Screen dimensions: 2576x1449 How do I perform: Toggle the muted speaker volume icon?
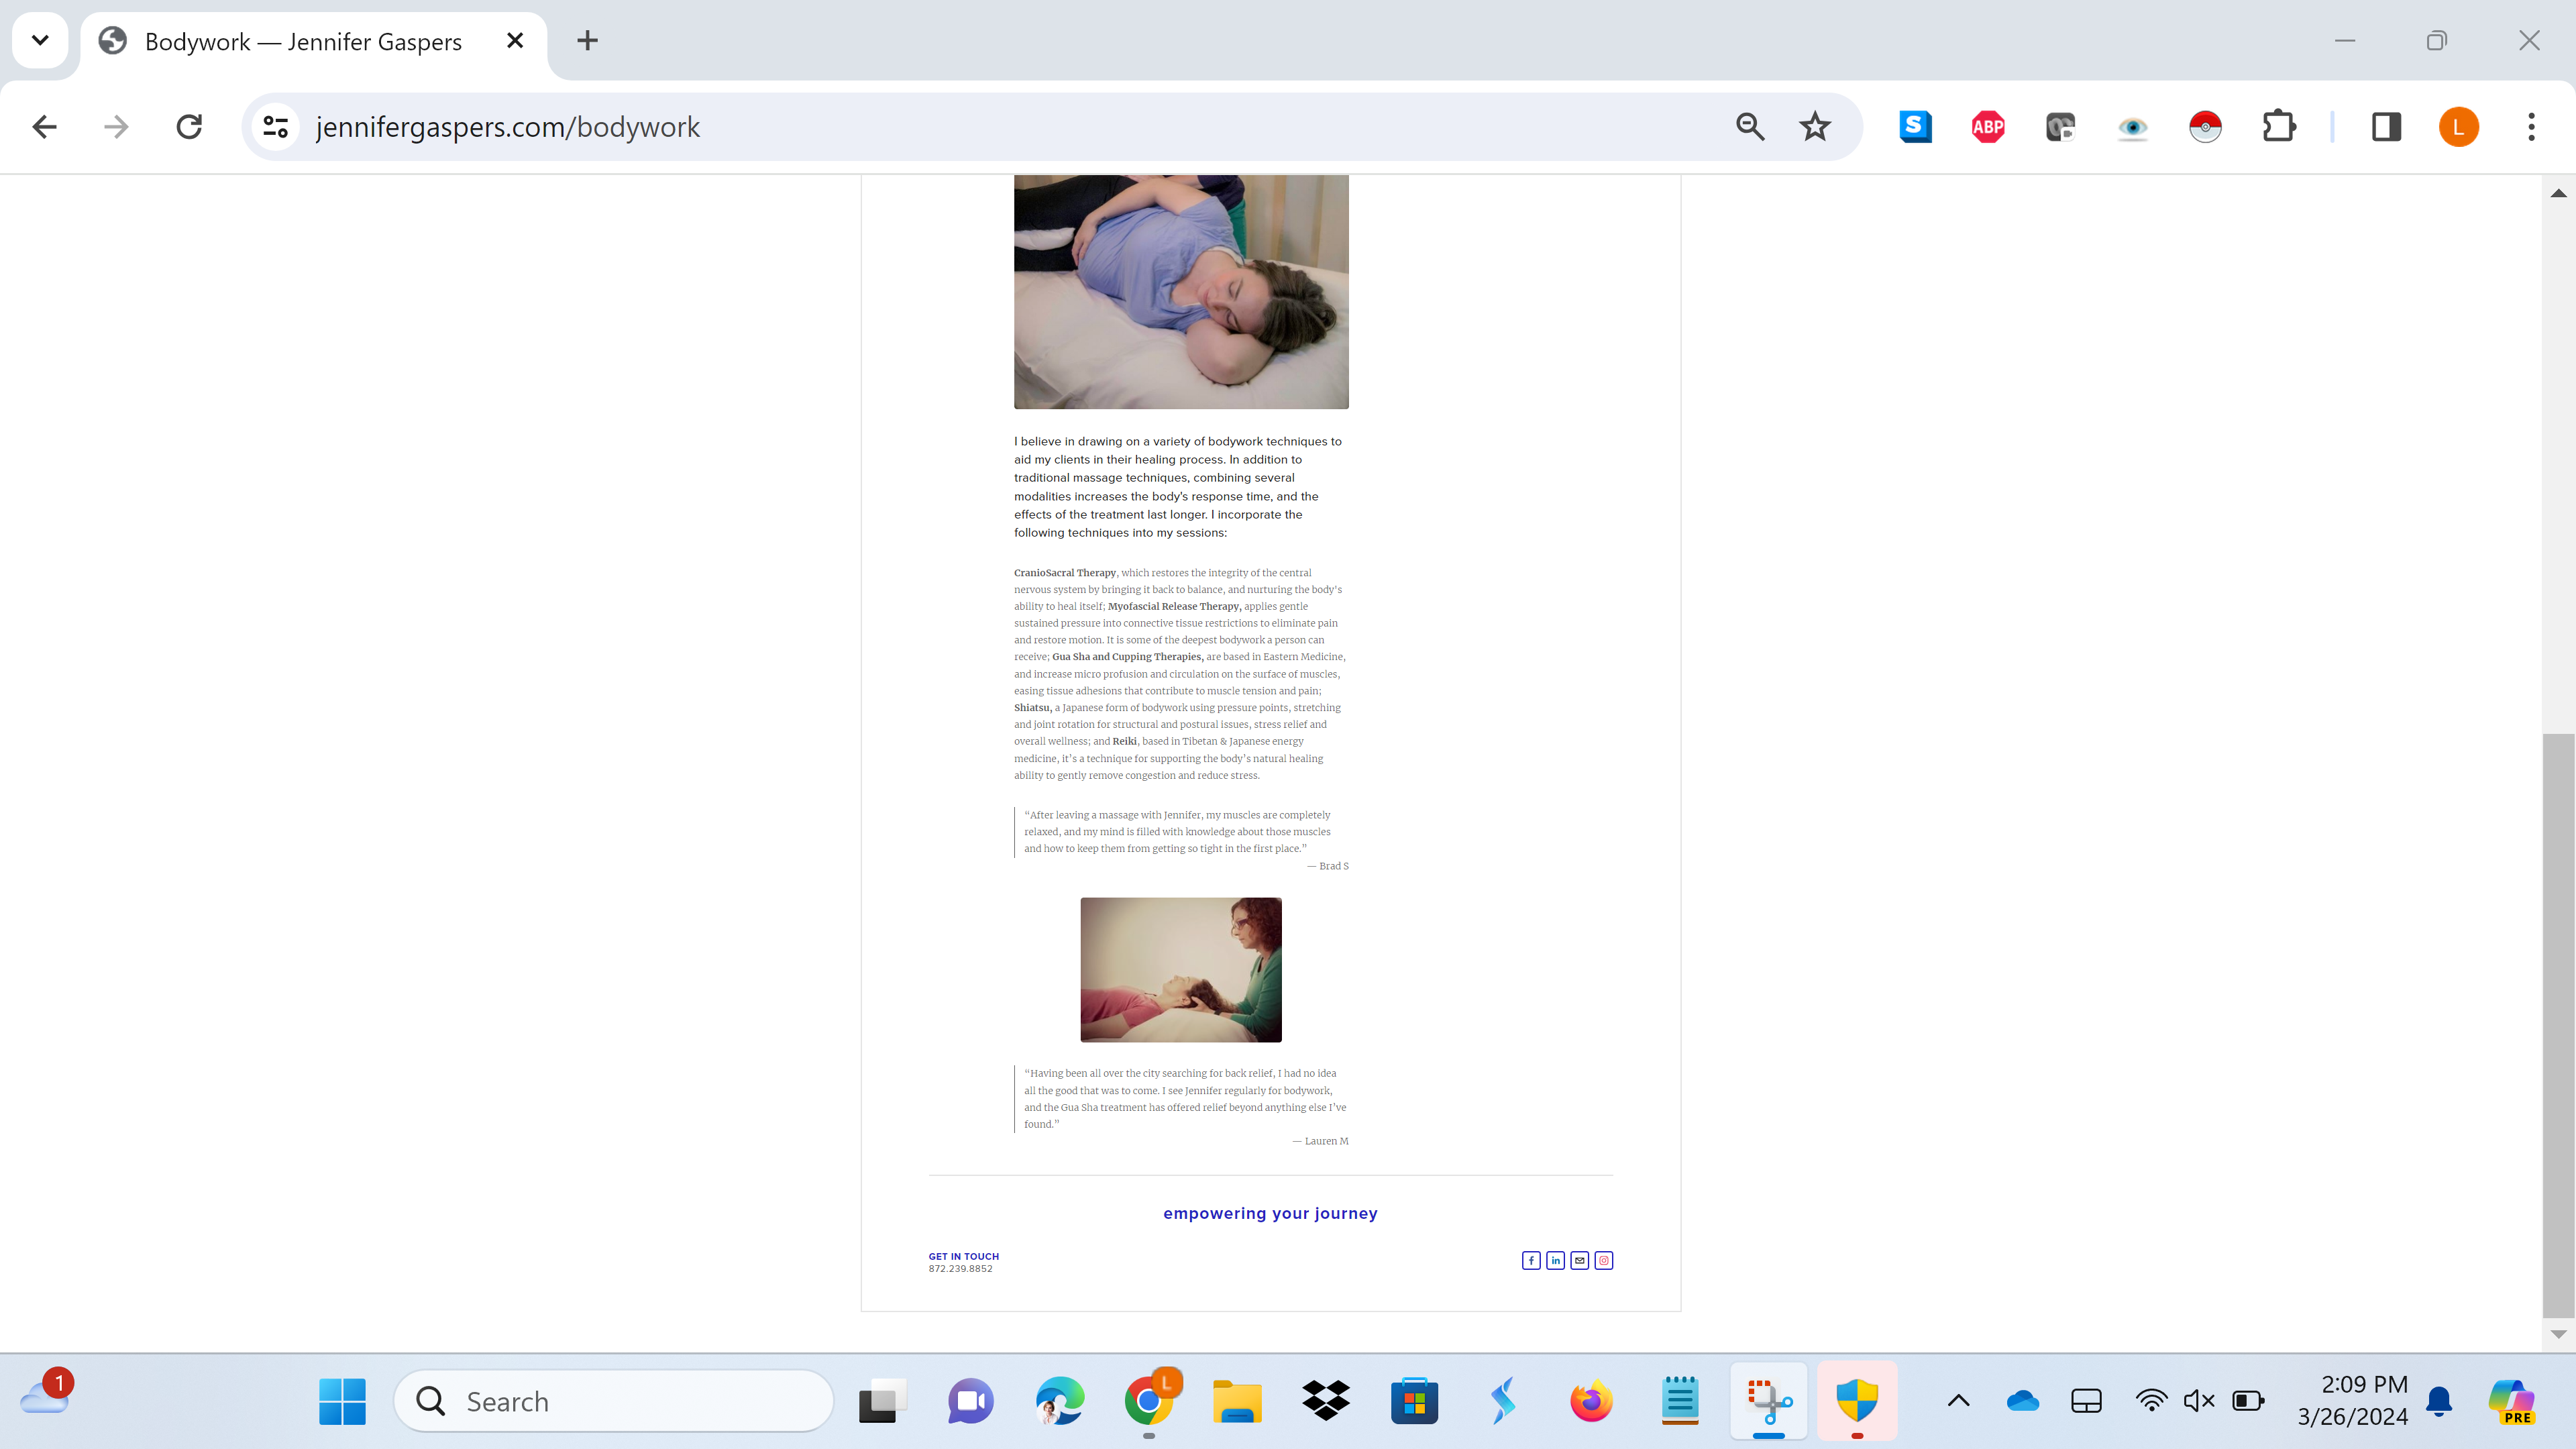2199,1401
